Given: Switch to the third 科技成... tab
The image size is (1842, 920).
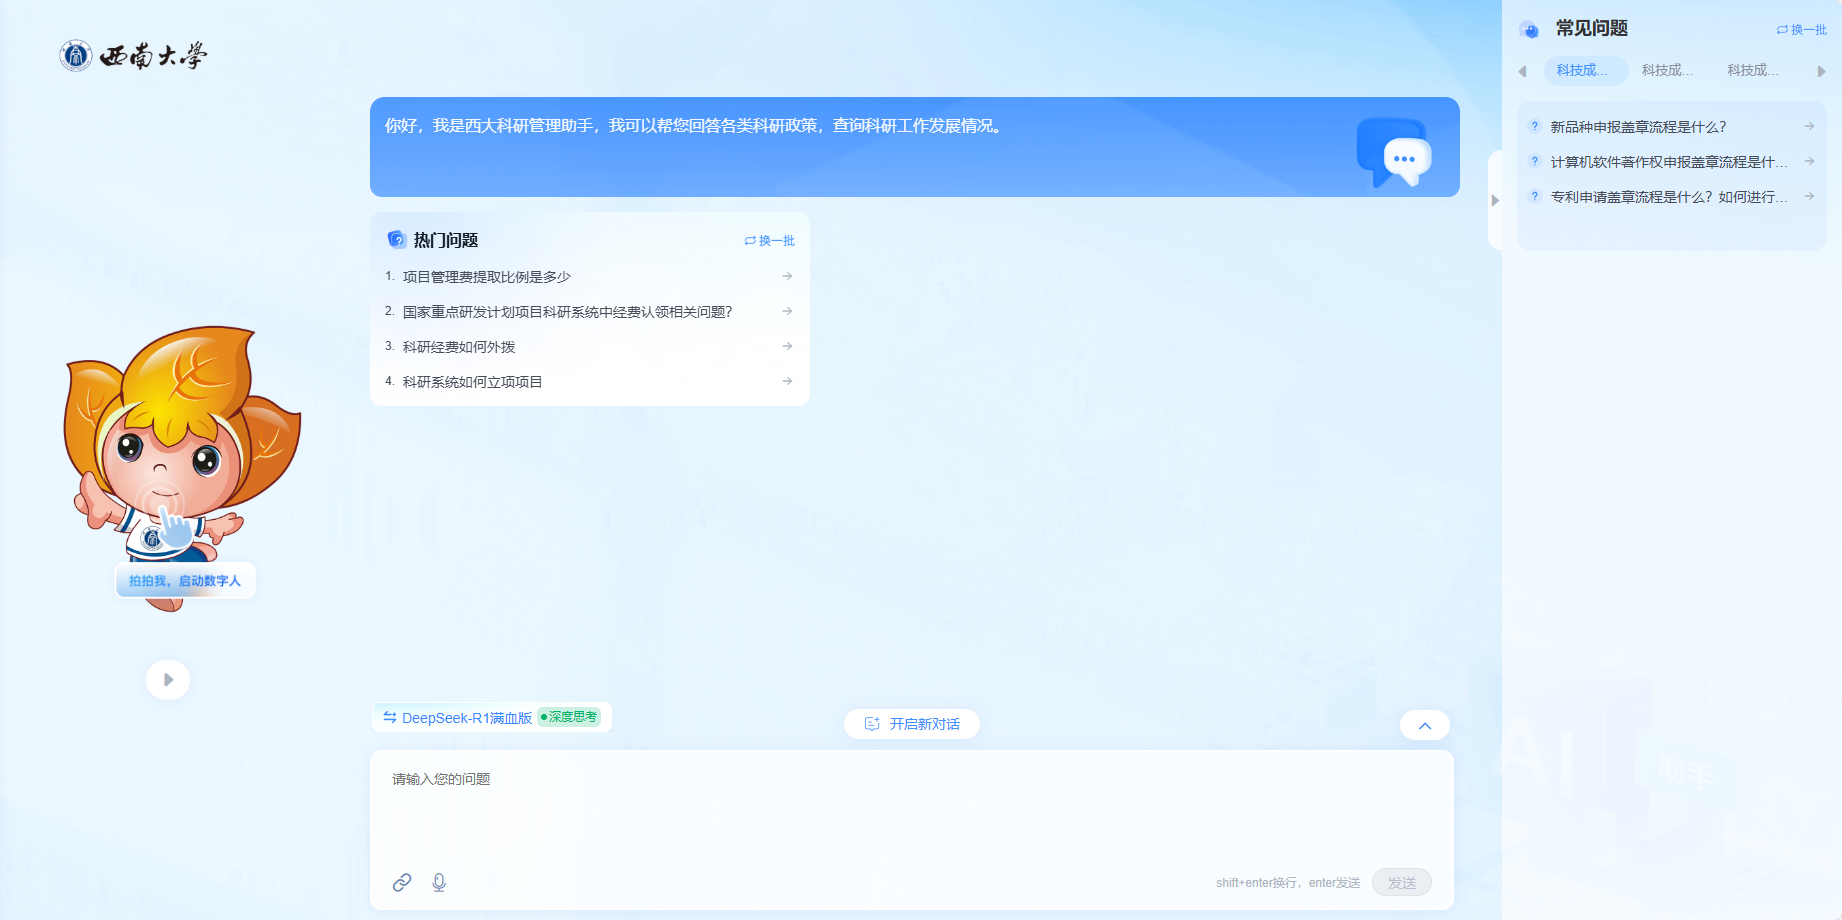Looking at the screenshot, I should tap(1753, 71).
